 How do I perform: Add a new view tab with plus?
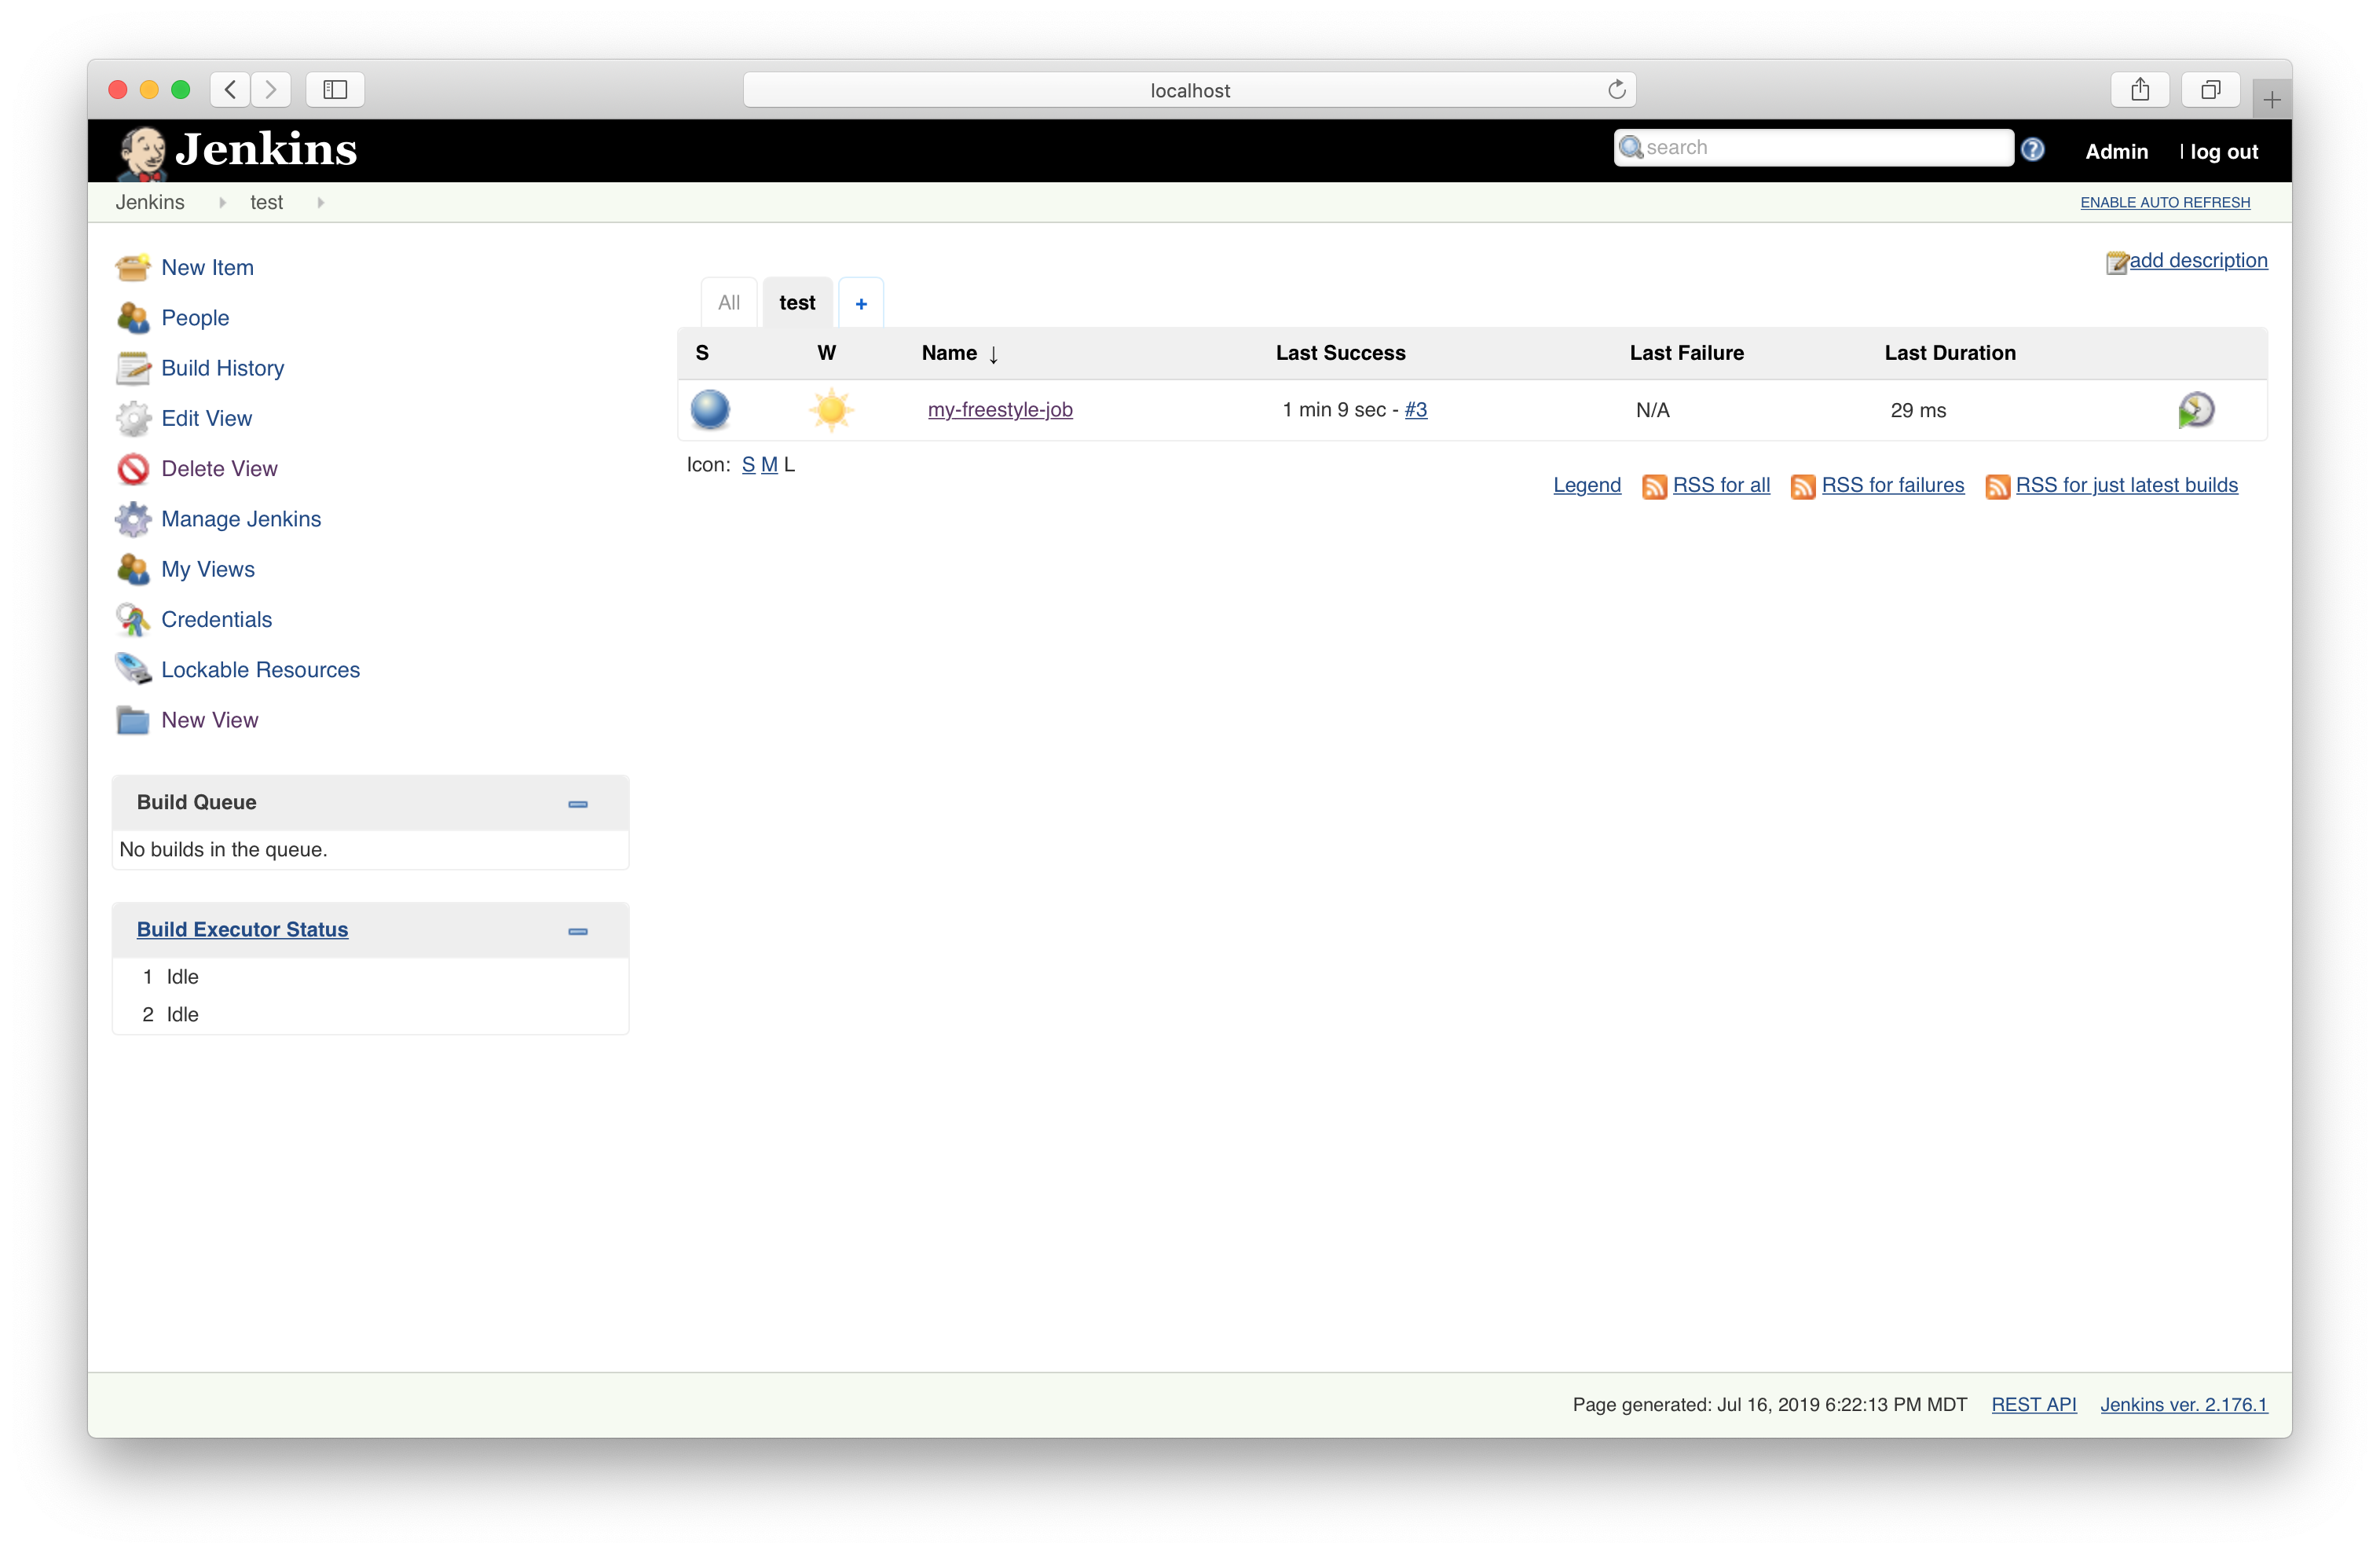pos(860,304)
